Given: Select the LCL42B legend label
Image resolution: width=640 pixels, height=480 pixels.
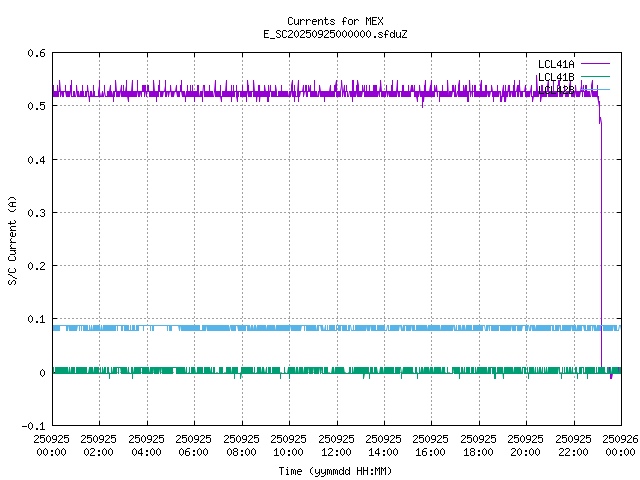Looking at the screenshot, I should click(x=555, y=90).
